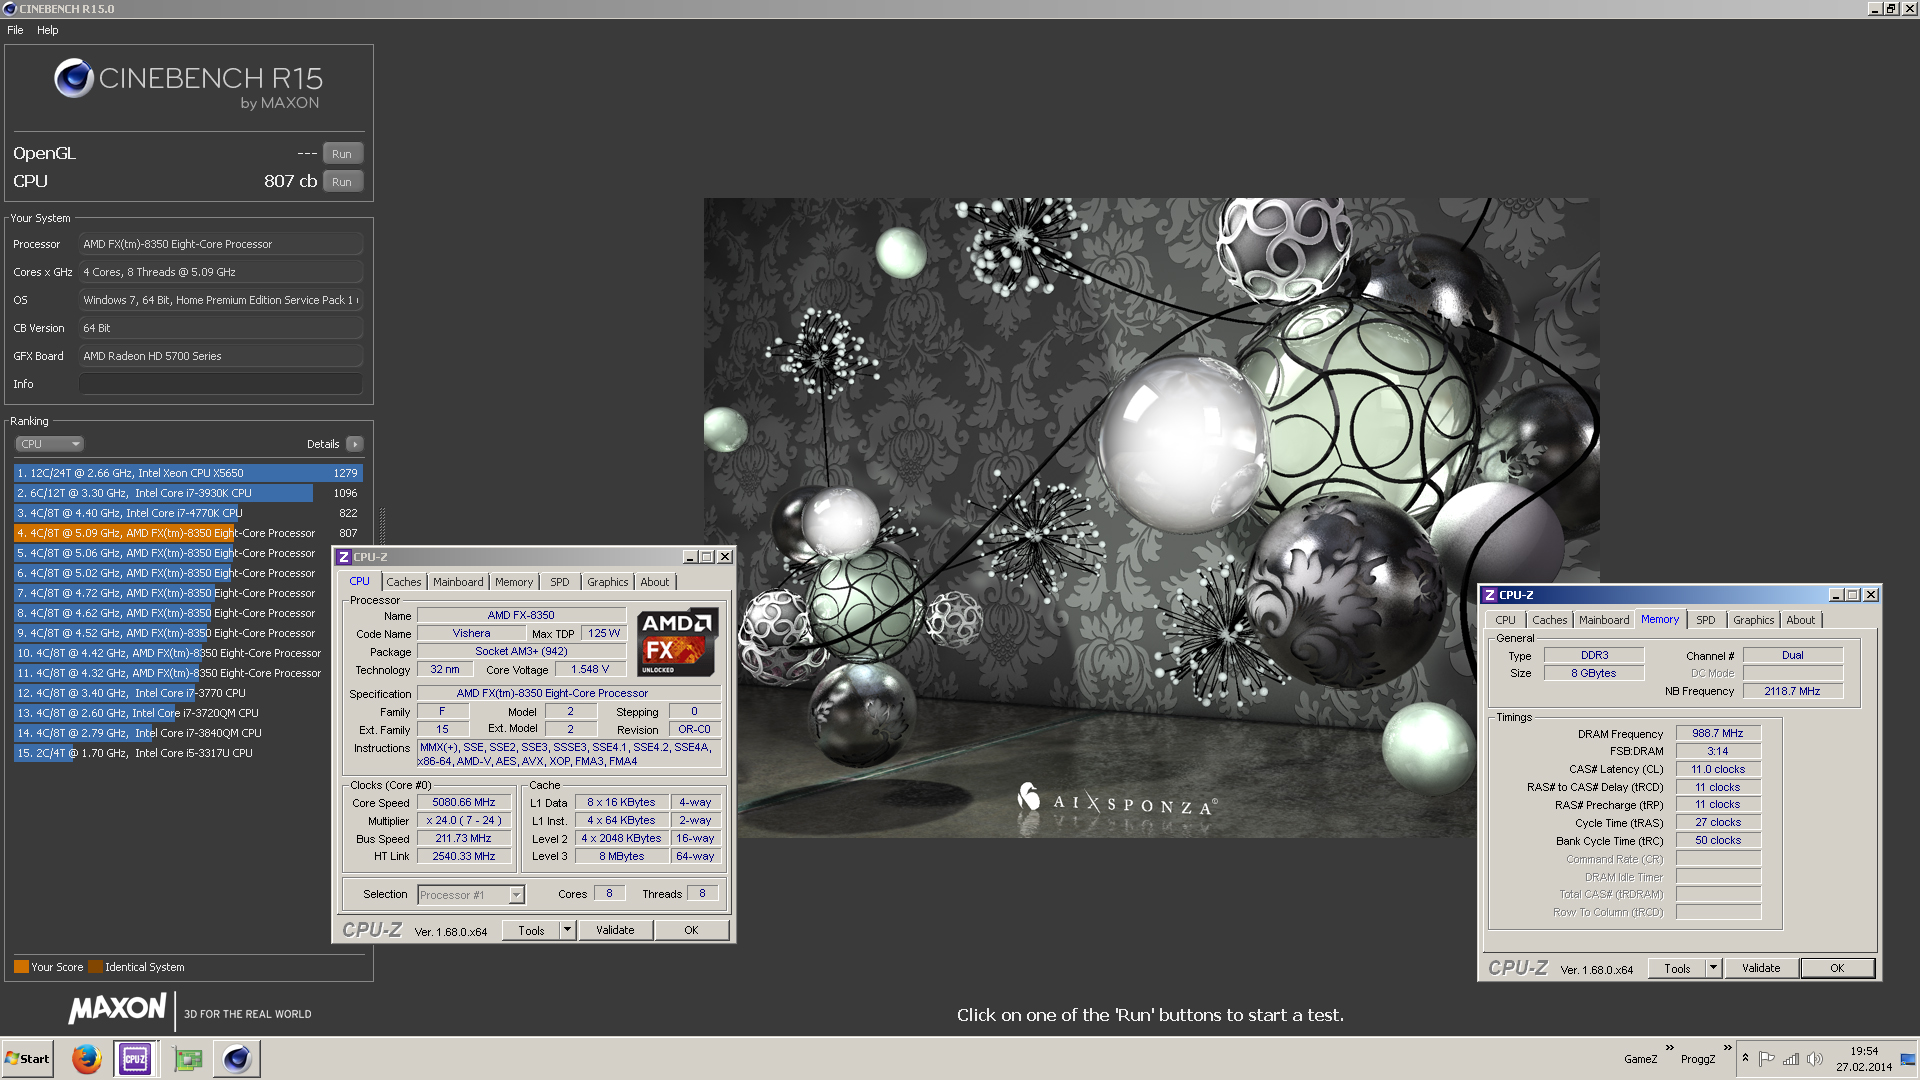Open the Help menu
This screenshot has width=1920, height=1080.
click(x=48, y=30)
